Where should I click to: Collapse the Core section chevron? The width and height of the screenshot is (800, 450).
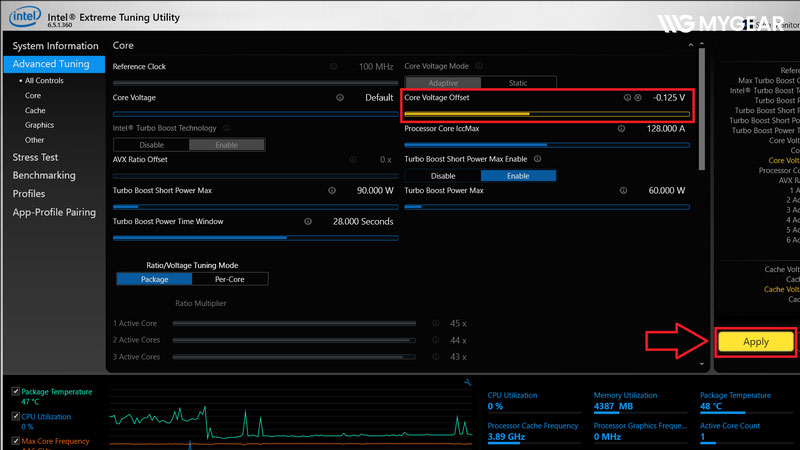(691, 45)
